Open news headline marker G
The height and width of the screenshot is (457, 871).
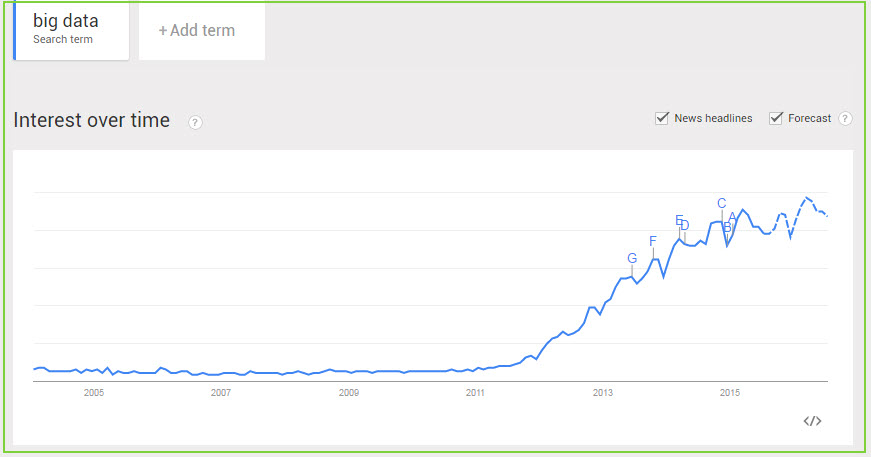tap(632, 258)
